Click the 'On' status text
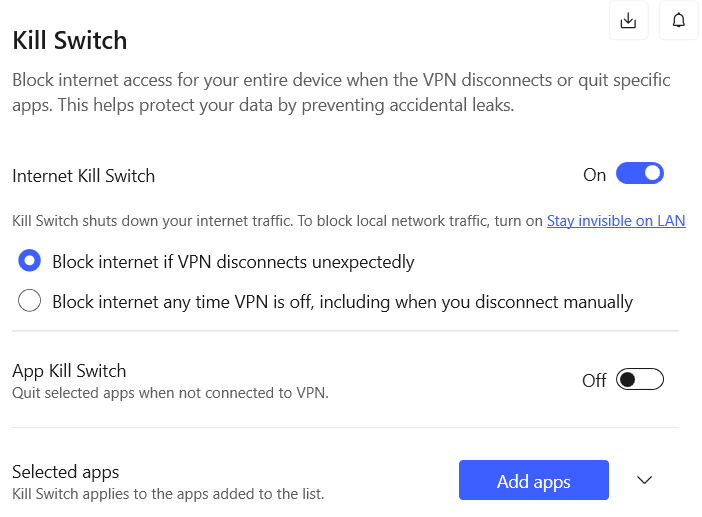Screen dimensions: 702x517 click(x=595, y=175)
